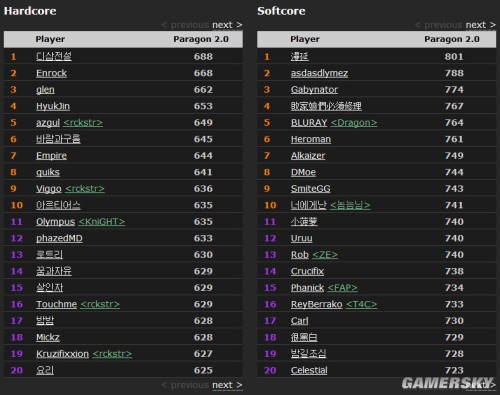Click Player column header in Hardcore table

50,39
